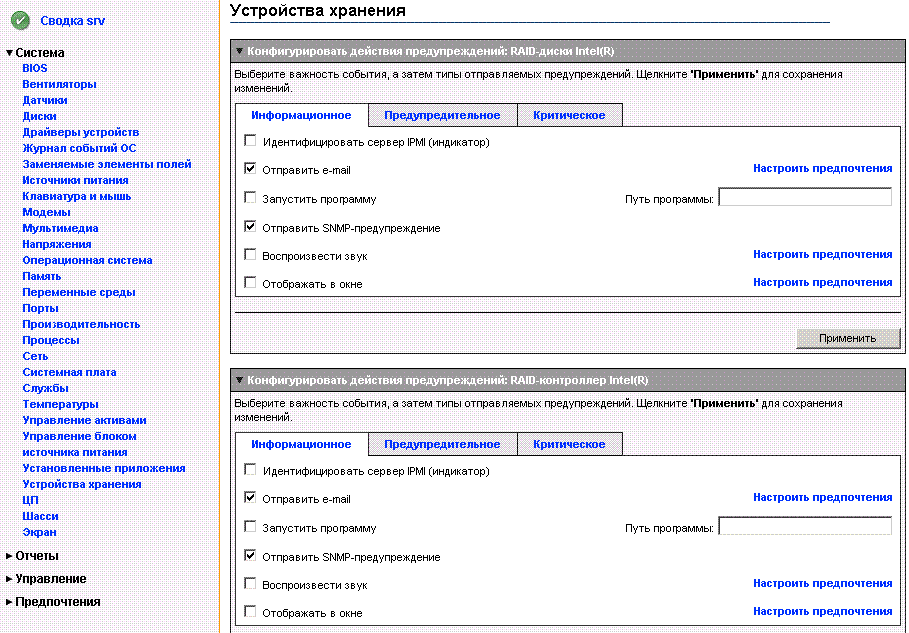
Task: Uncheck Отправить e-mail in the RAID-диски panel
Action: coord(250,169)
